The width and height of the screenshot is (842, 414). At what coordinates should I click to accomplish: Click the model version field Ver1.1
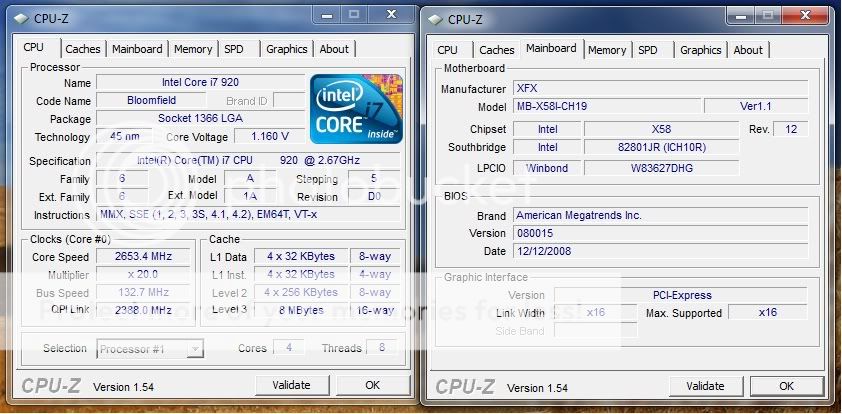pyautogui.click(x=756, y=106)
